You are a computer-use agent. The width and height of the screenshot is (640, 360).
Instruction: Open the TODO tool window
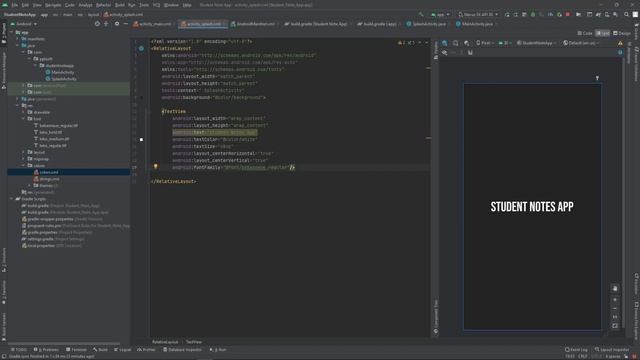point(19,350)
